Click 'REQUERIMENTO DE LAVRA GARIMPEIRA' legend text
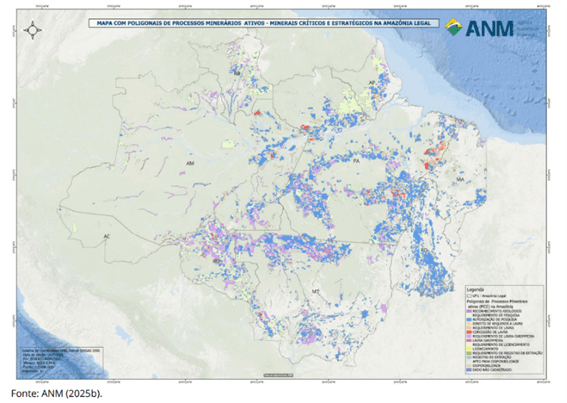The height and width of the screenshot is (403, 567). [503, 336]
